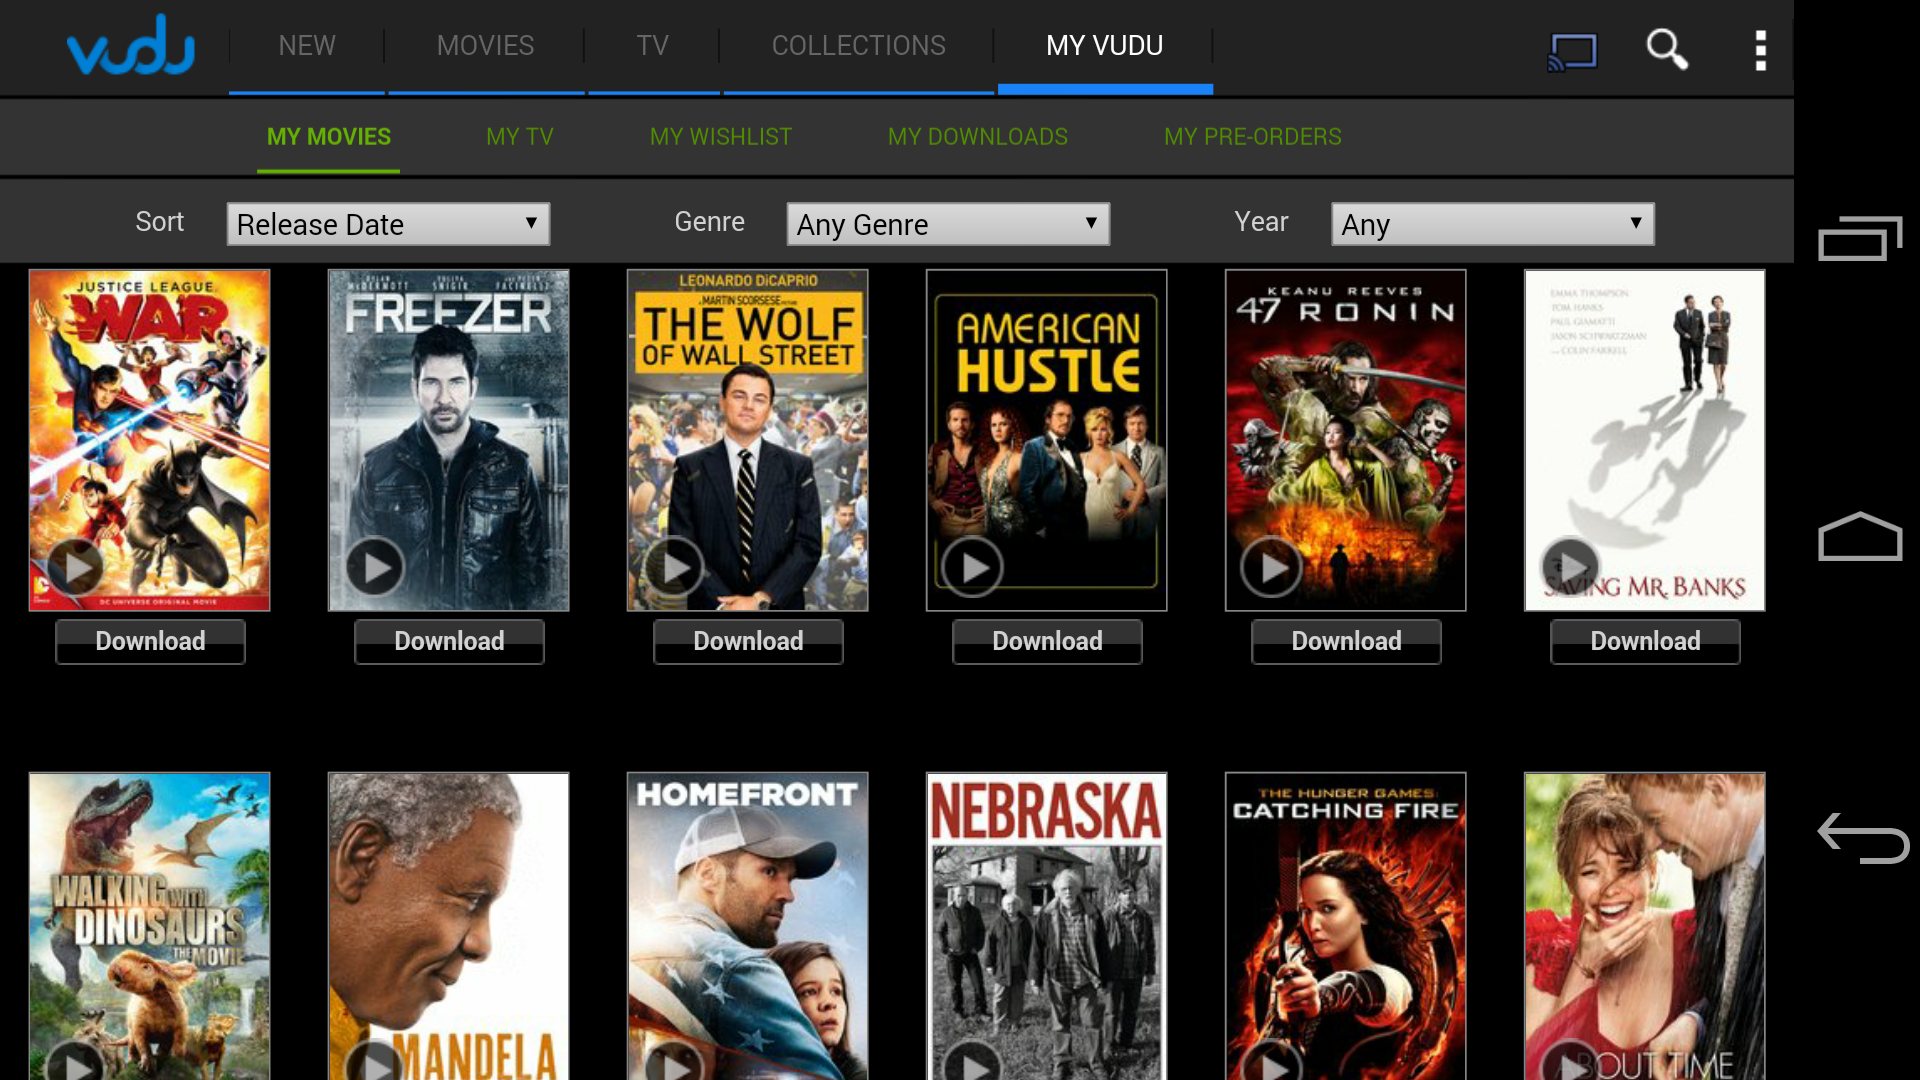Play Justice League War
1920x1080 pixels.
pyautogui.click(x=77, y=567)
